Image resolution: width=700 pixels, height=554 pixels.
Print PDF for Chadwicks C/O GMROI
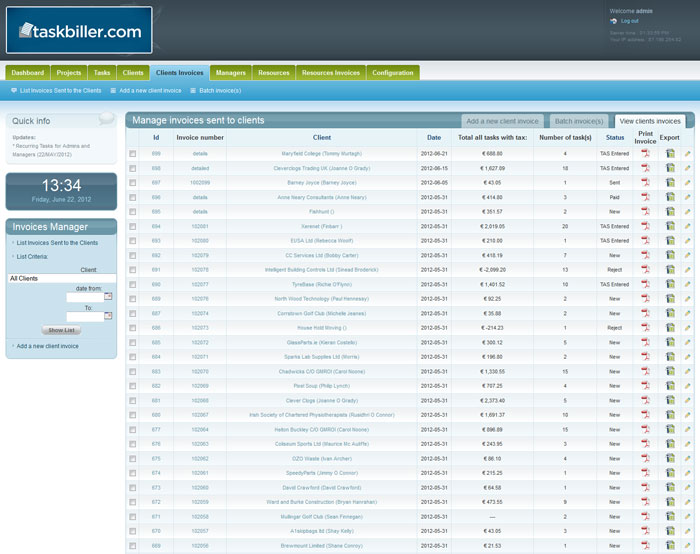[645, 371]
